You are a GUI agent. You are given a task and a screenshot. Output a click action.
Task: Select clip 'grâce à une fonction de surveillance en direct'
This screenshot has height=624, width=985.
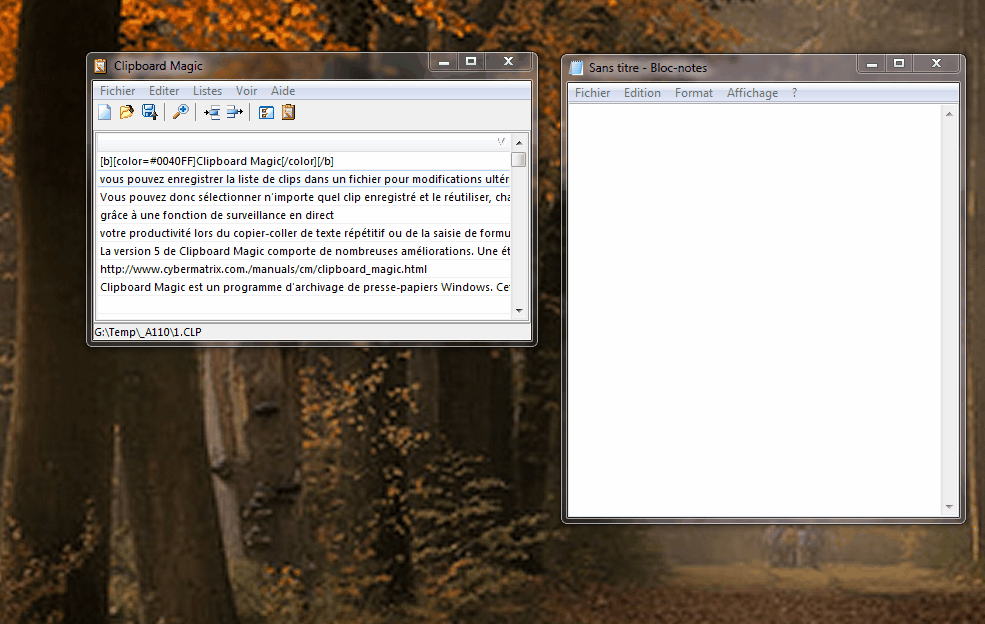coord(303,215)
